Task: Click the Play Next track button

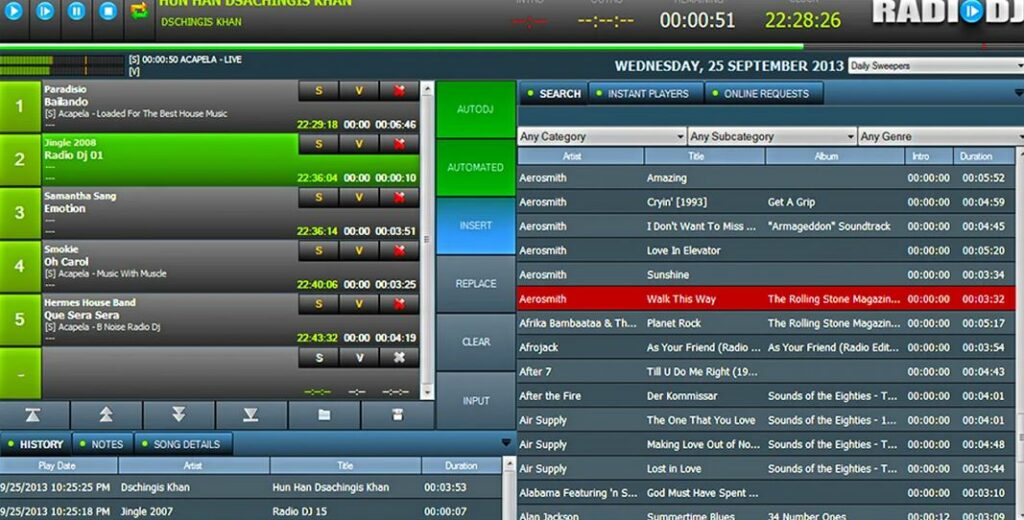Action: pos(44,11)
